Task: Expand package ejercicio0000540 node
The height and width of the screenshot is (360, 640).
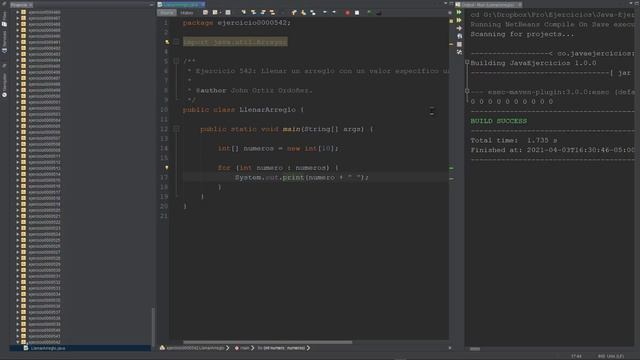Action: (x=18, y=330)
